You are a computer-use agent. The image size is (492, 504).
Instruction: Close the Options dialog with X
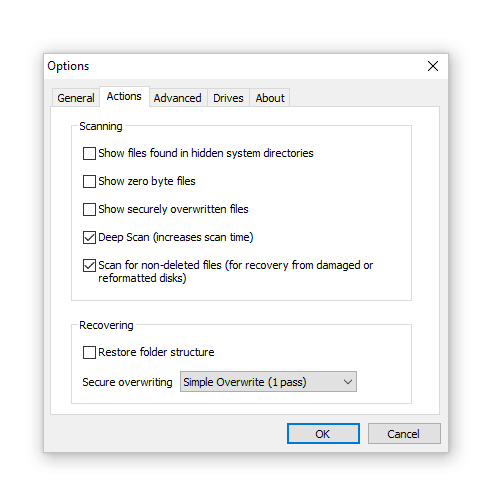[433, 66]
